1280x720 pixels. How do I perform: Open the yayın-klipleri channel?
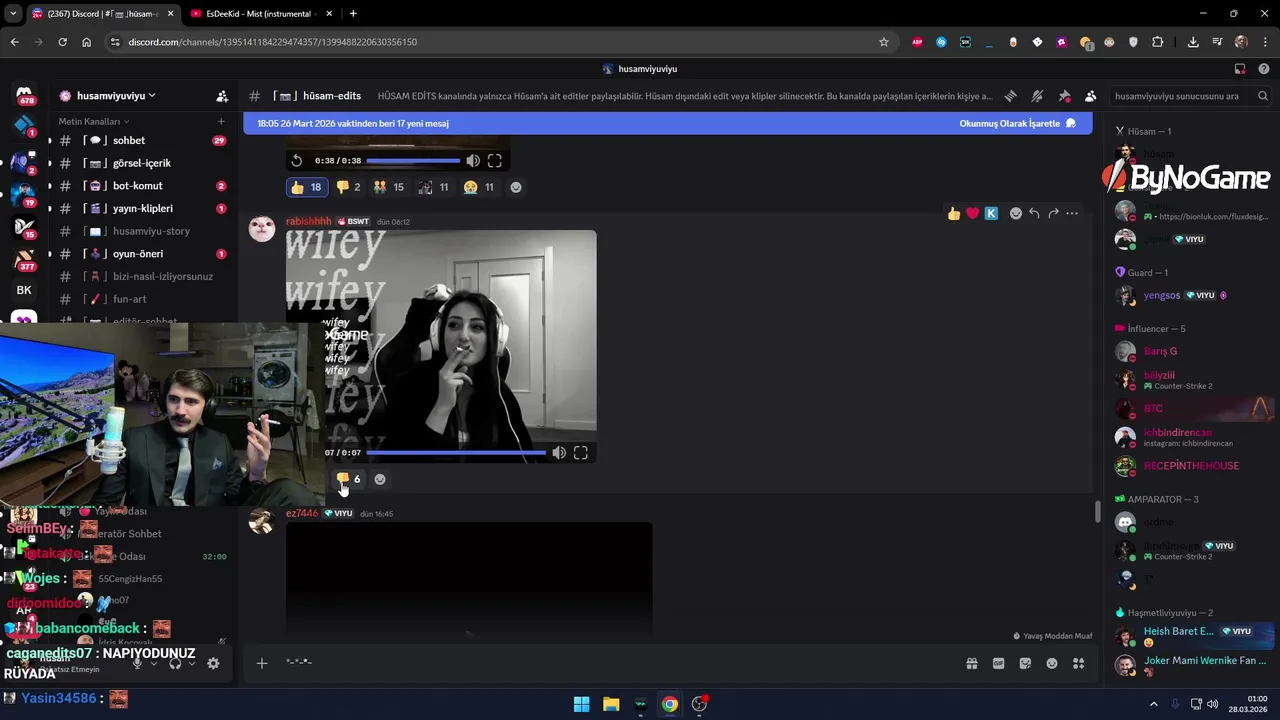click(x=143, y=208)
